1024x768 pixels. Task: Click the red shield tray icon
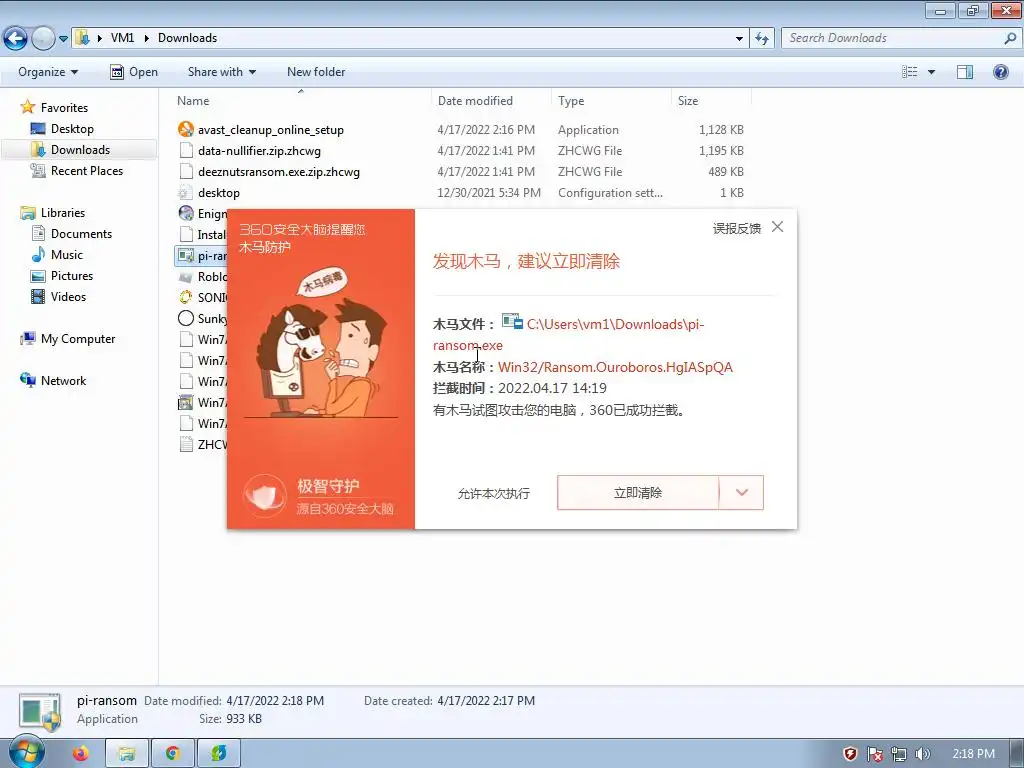(x=850, y=754)
